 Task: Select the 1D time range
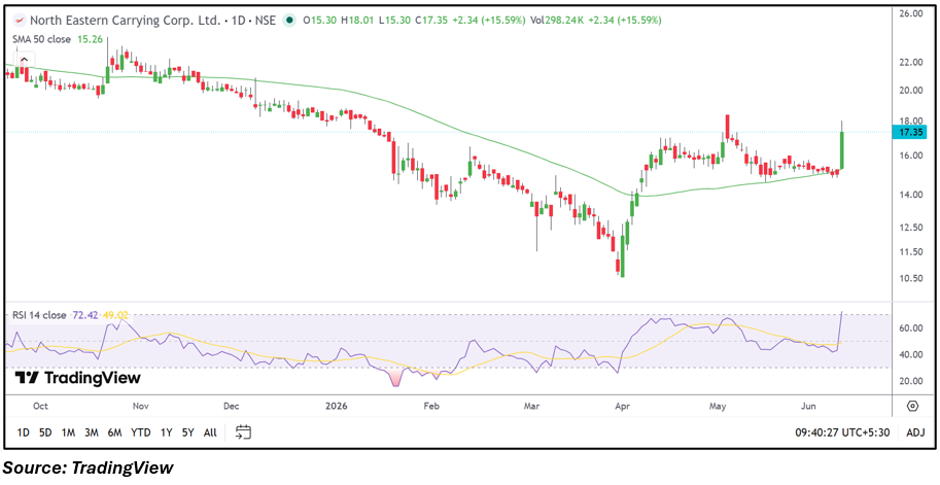tap(23, 432)
